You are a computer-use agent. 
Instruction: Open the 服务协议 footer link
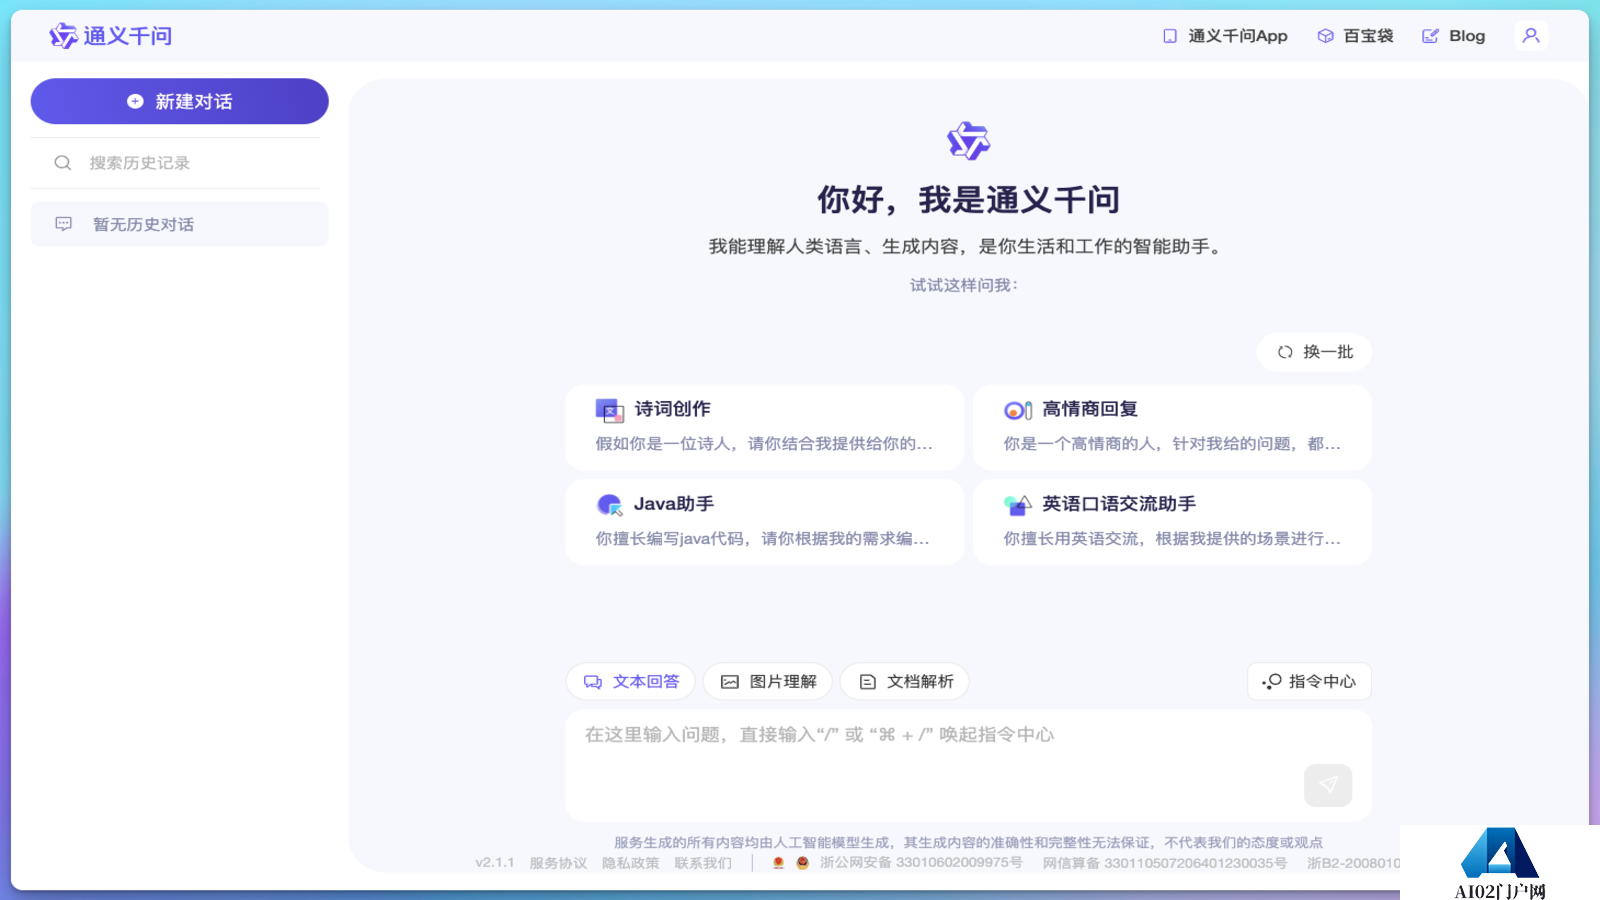tap(558, 863)
